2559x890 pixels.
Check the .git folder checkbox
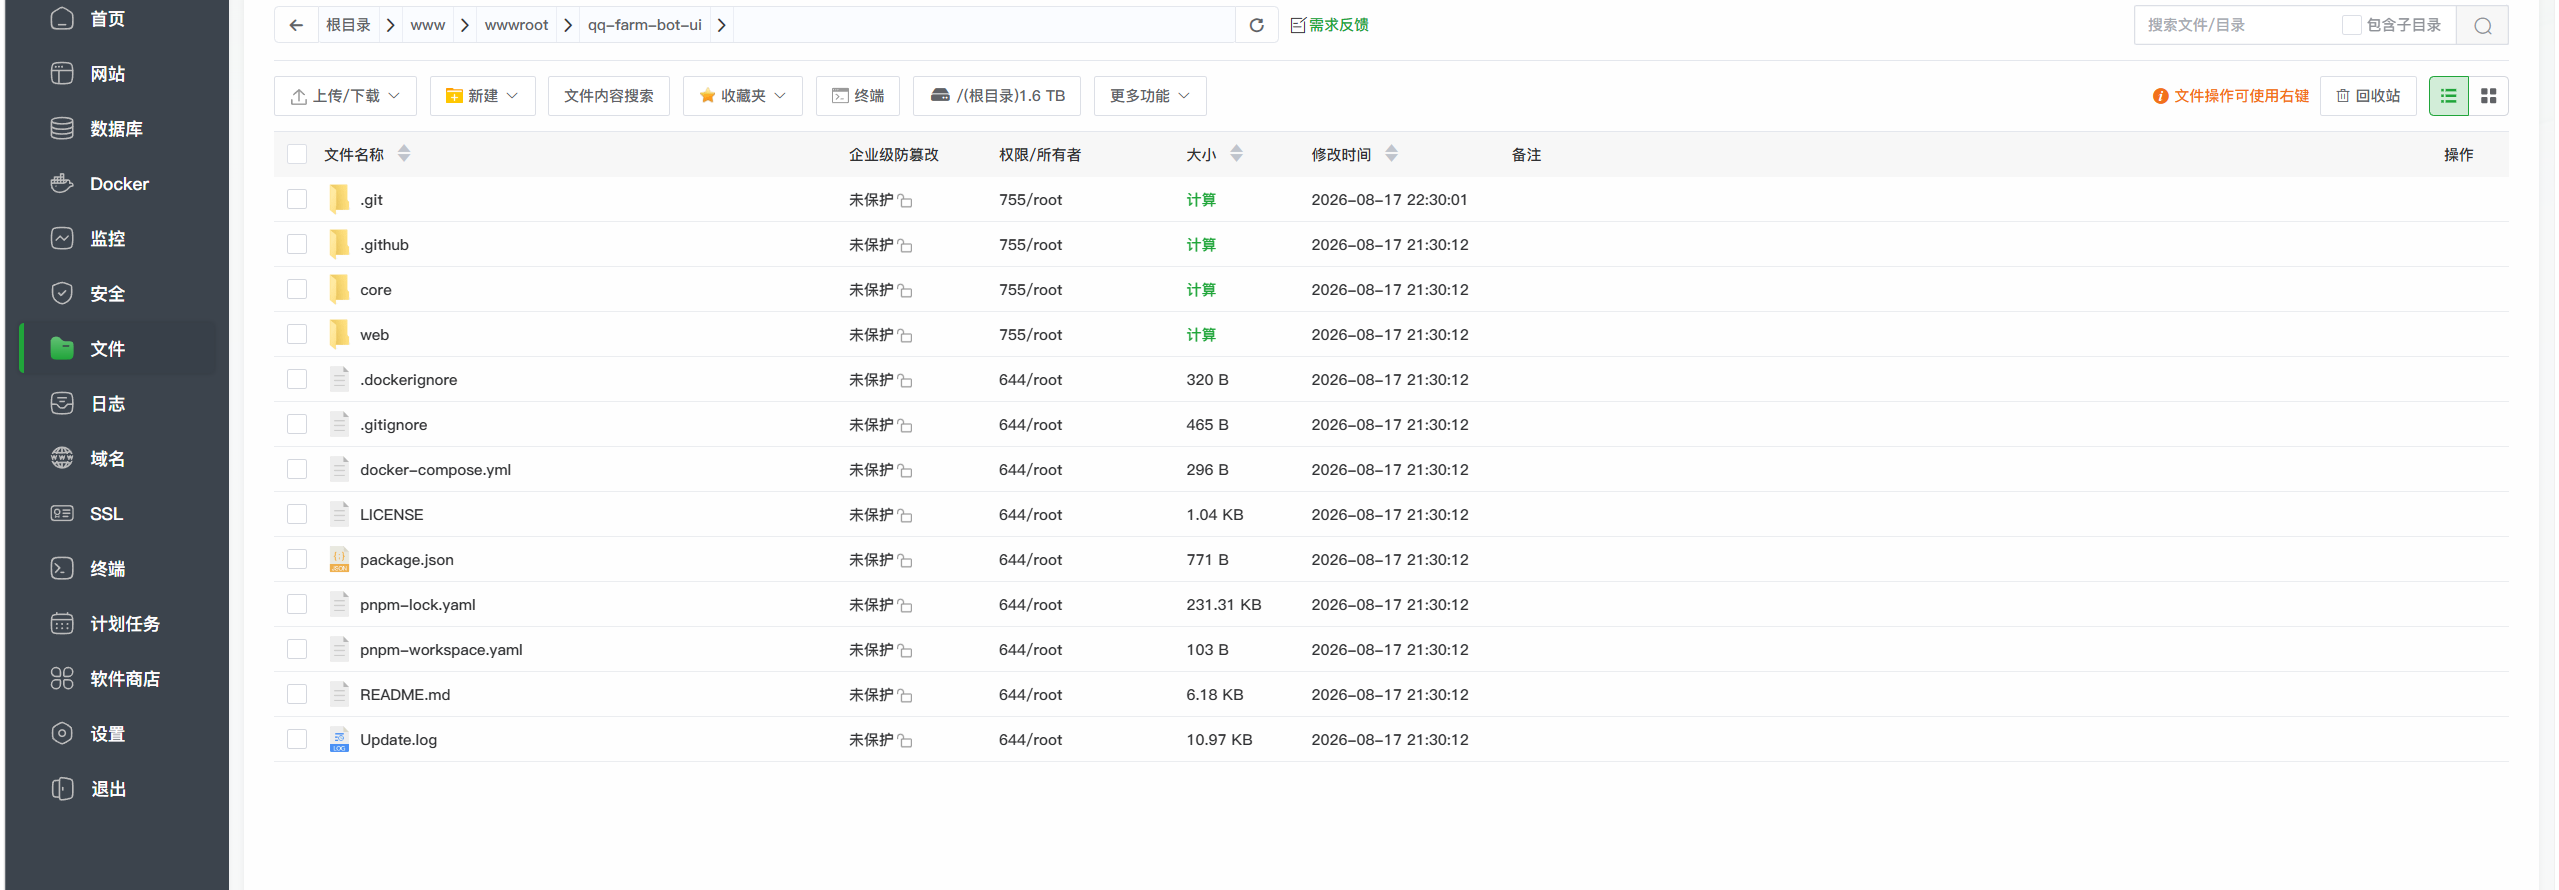pos(297,199)
